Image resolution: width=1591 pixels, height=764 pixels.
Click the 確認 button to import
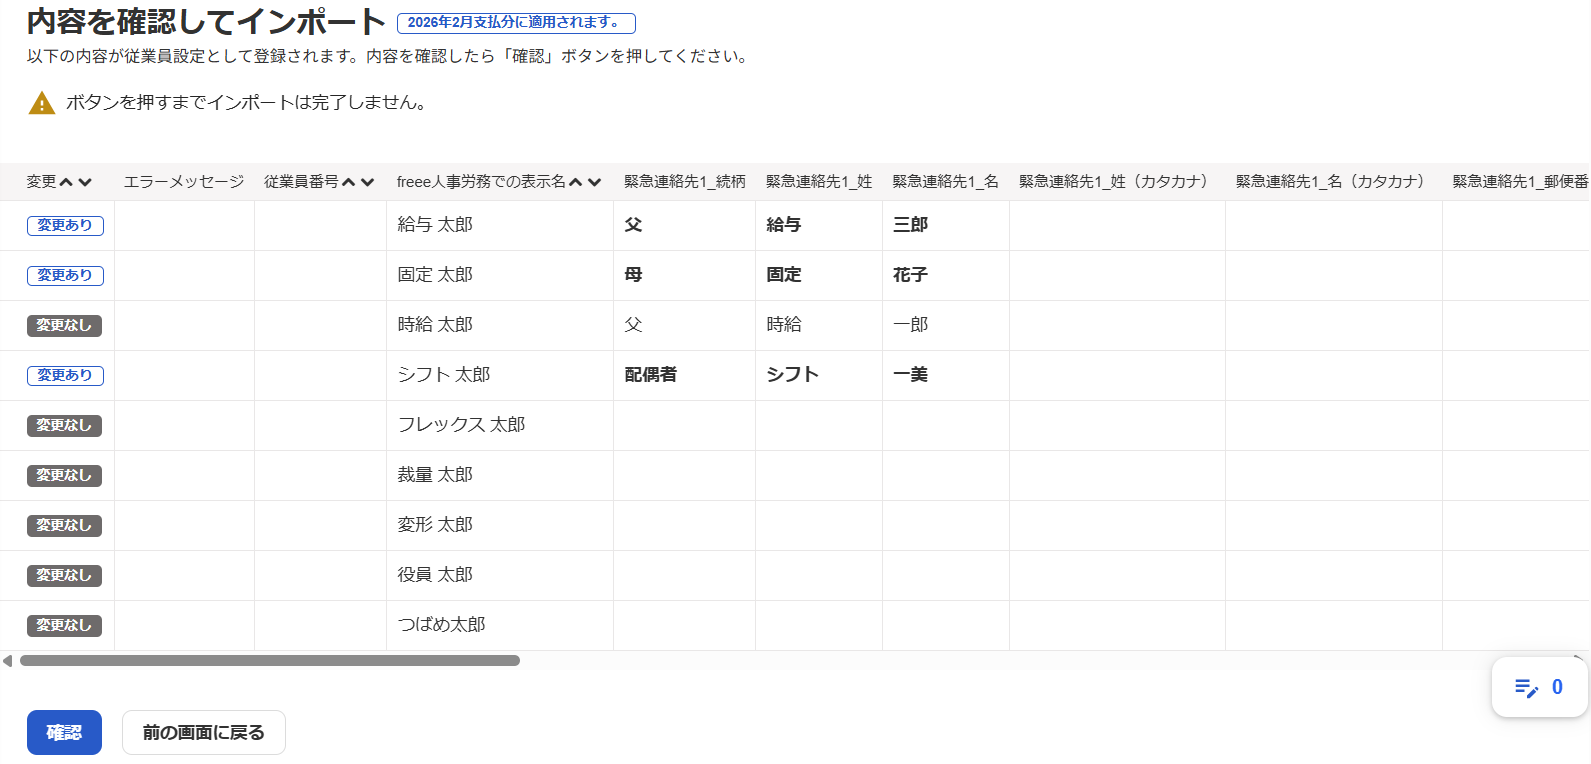pyautogui.click(x=64, y=733)
